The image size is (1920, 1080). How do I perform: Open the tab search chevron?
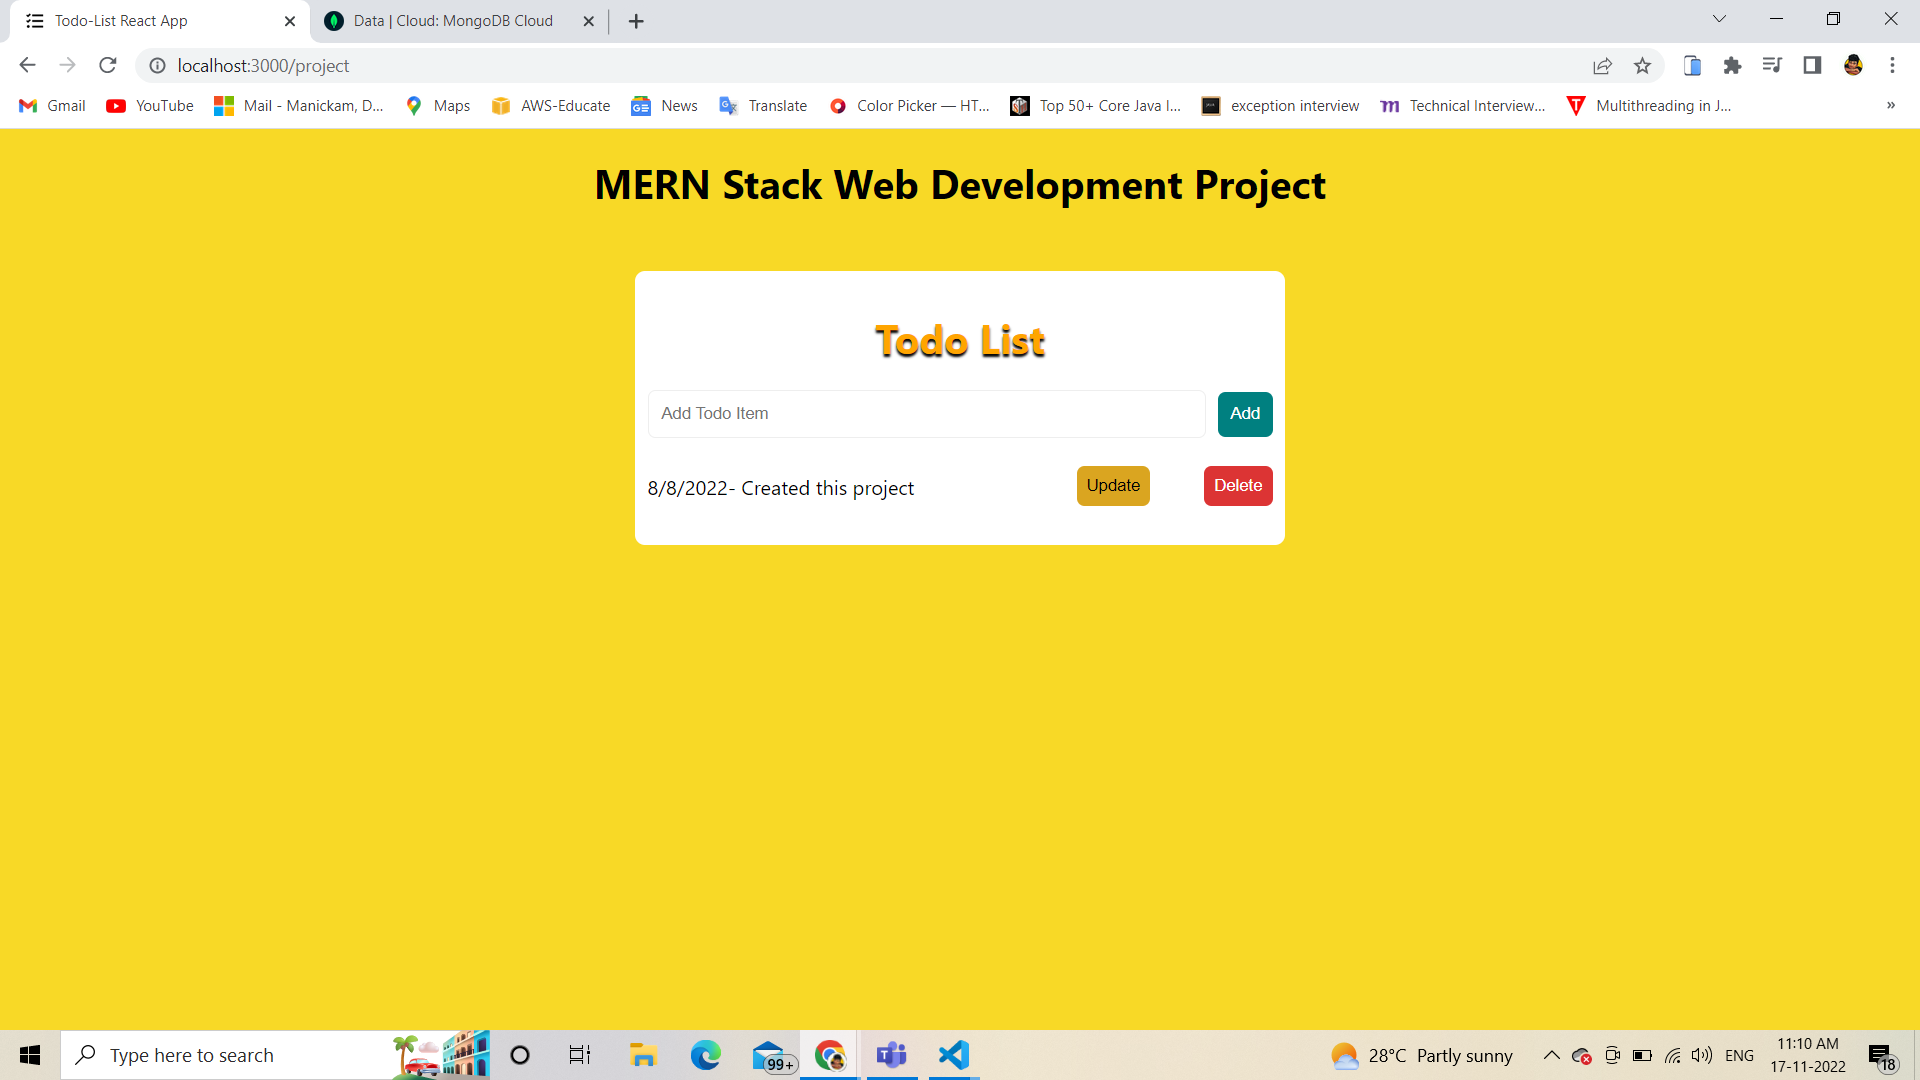(x=1719, y=18)
